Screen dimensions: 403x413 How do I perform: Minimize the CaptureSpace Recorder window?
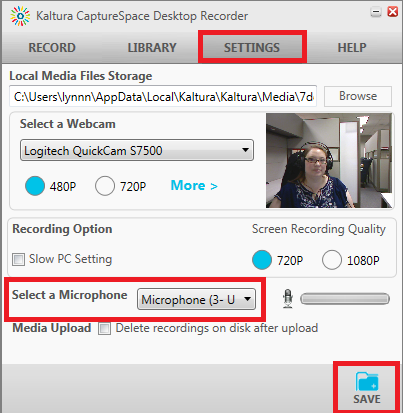tap(376, 12)
